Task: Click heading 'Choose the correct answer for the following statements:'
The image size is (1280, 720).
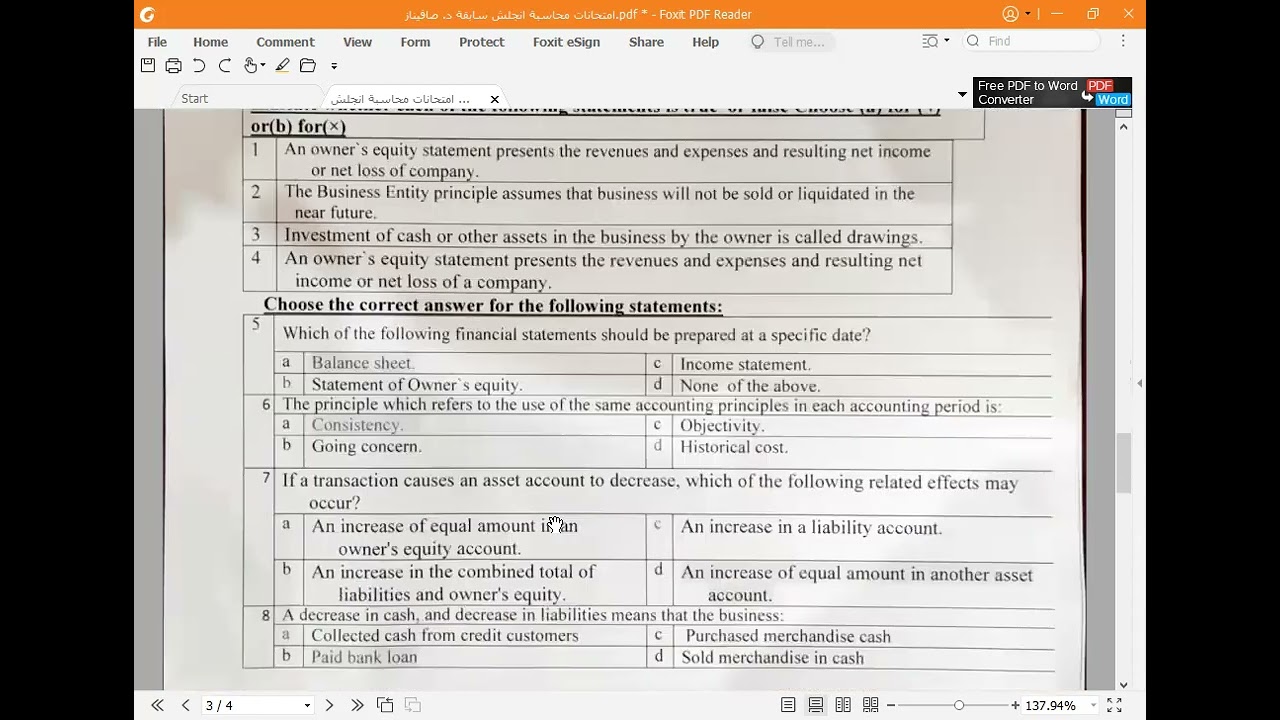Action: [x=493, y=306]
